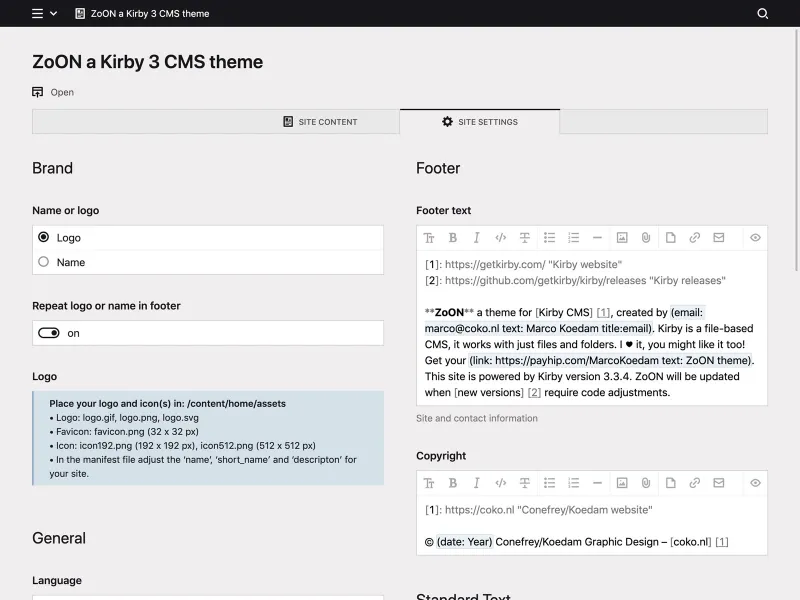Apply italic formatting in the Copyright editor
Image resolution: width=800 pixels, height=600 pixels.
(477, 483)
